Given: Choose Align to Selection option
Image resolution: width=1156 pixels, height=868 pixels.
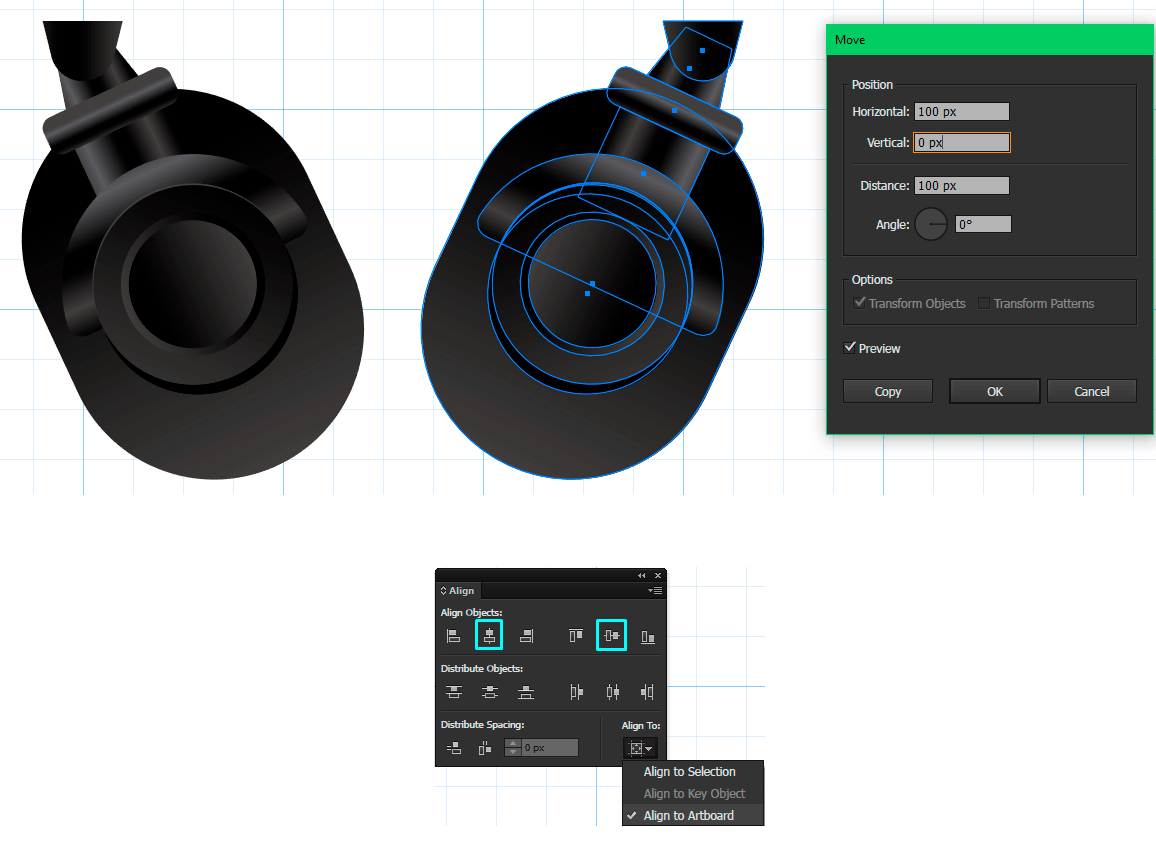Looking at the screenshot, I should [689, 772].
